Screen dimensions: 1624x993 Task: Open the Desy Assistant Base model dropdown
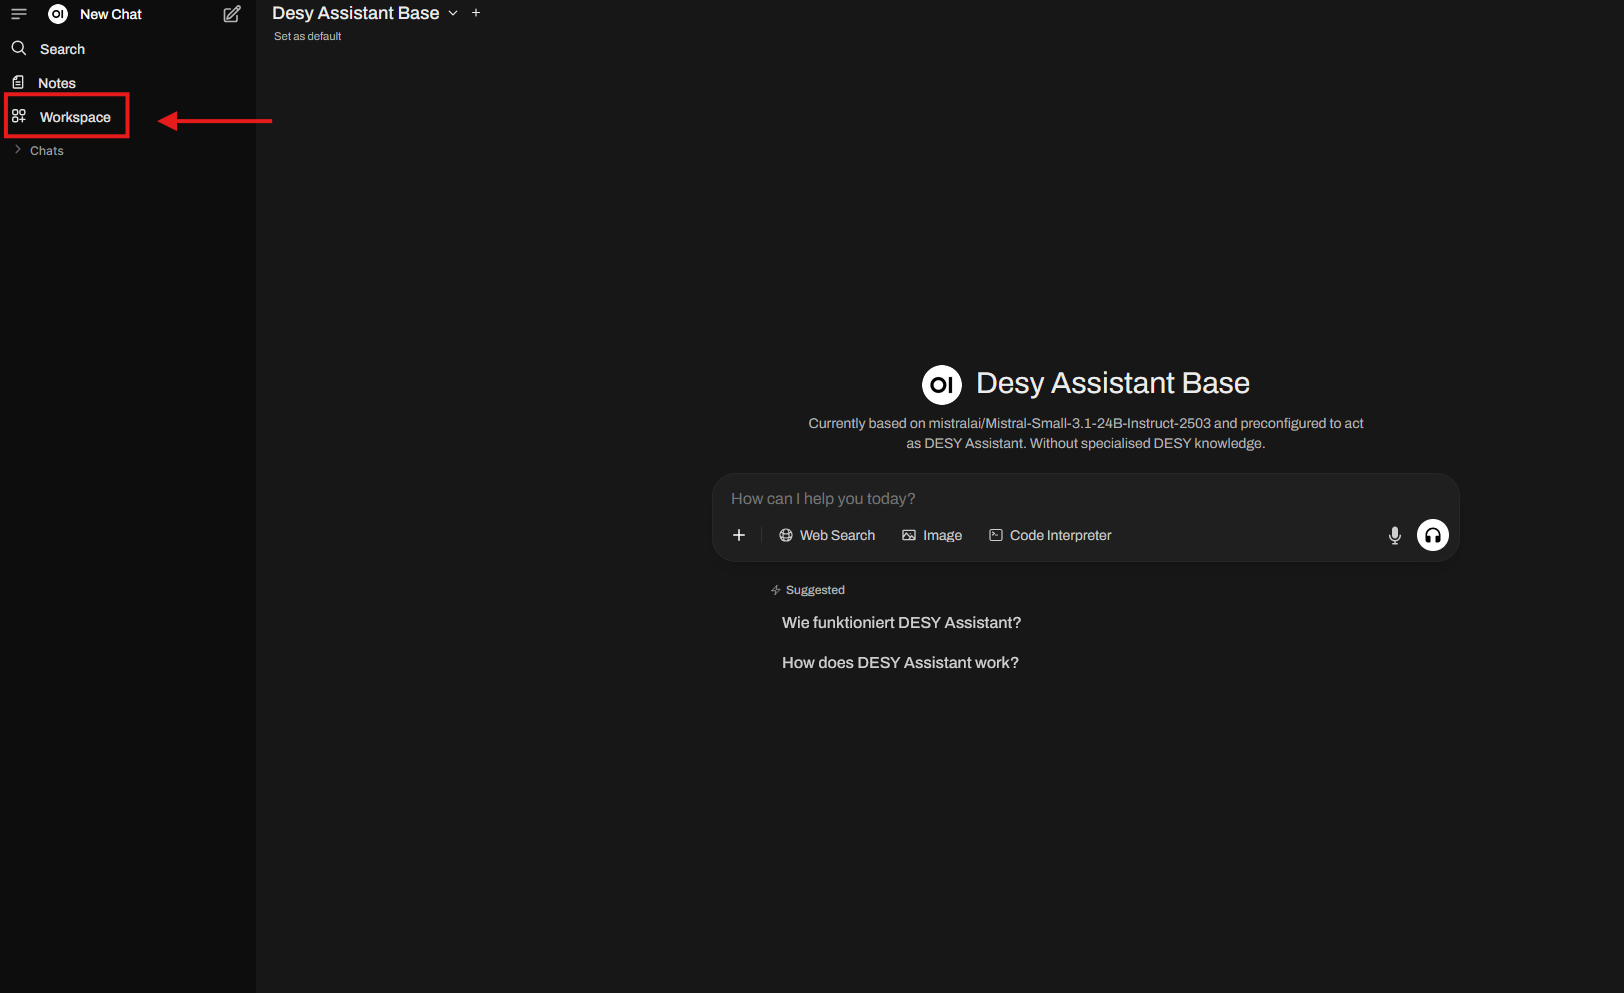pyautogui.click(x=365, y=13)
